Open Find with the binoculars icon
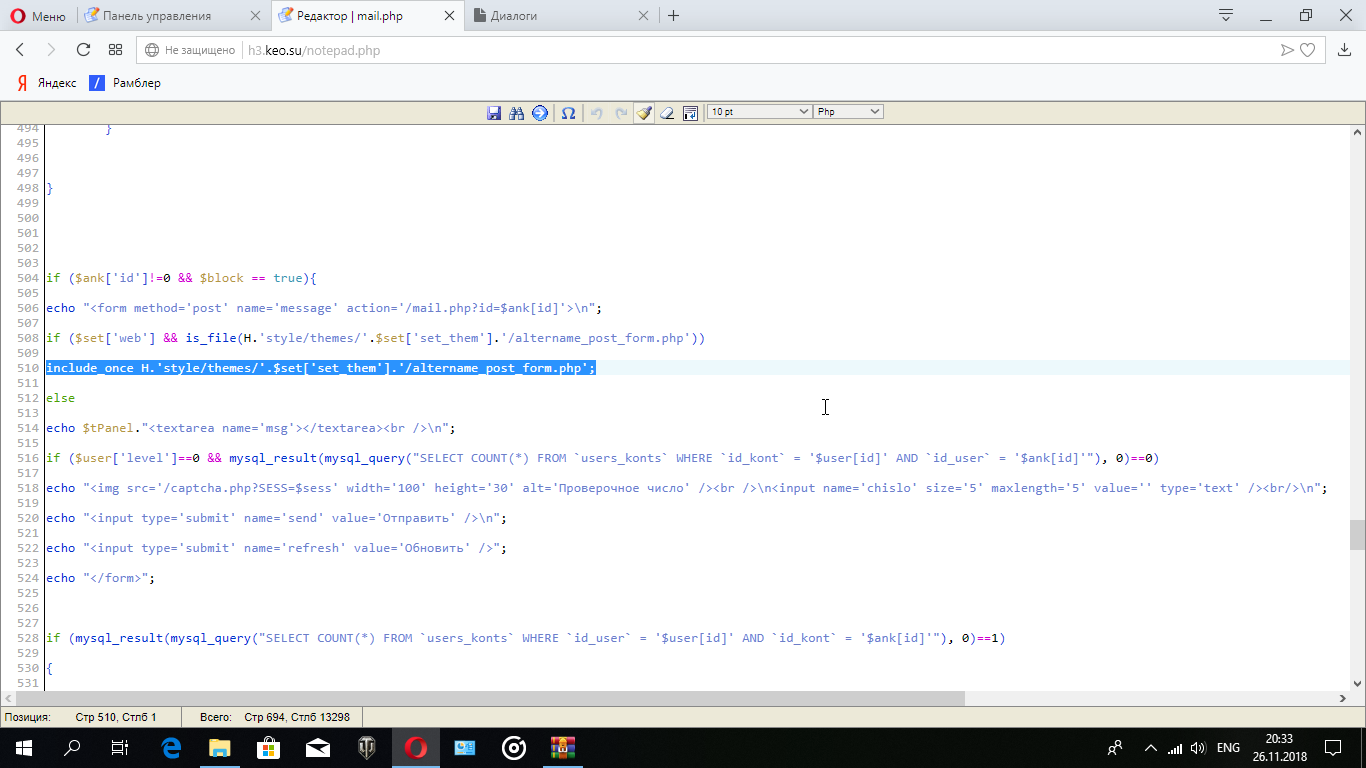Screen dimensions: 1366x768 [517, 113]
